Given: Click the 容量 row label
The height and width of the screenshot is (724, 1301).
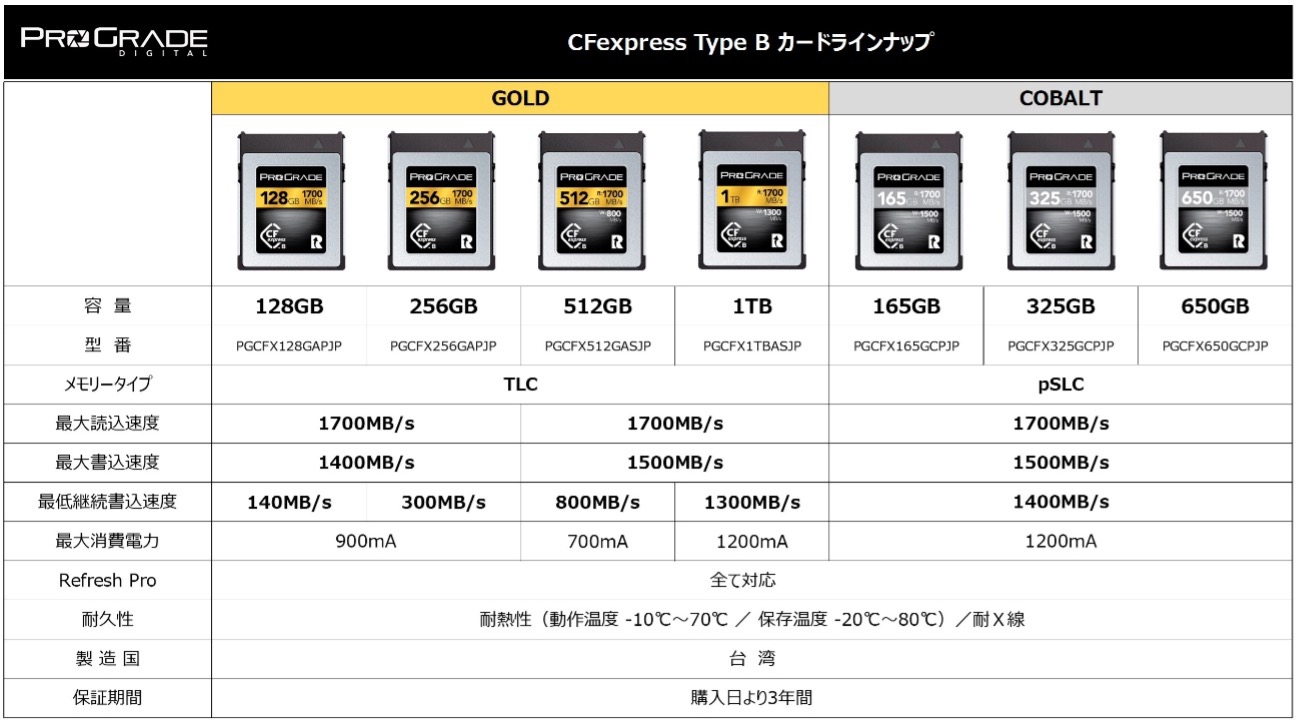Looking at the screenshot, I should [107, 307].
